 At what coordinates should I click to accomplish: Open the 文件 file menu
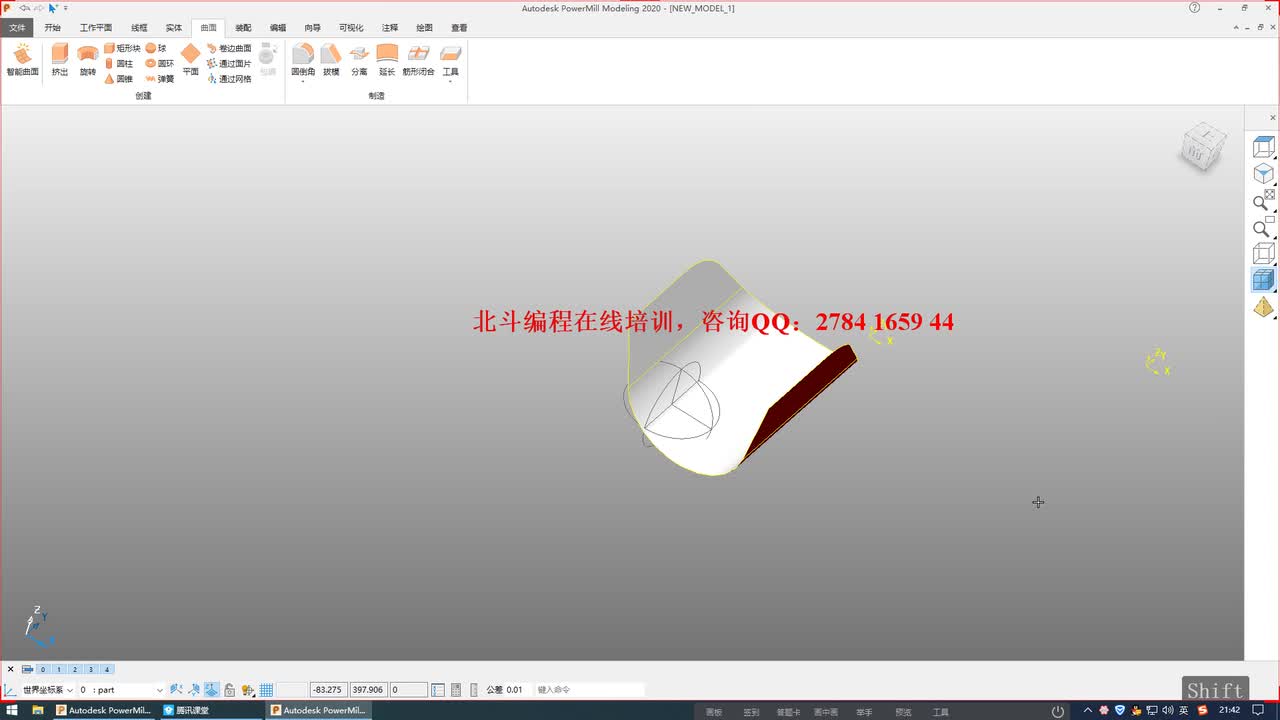coord(17,28)
